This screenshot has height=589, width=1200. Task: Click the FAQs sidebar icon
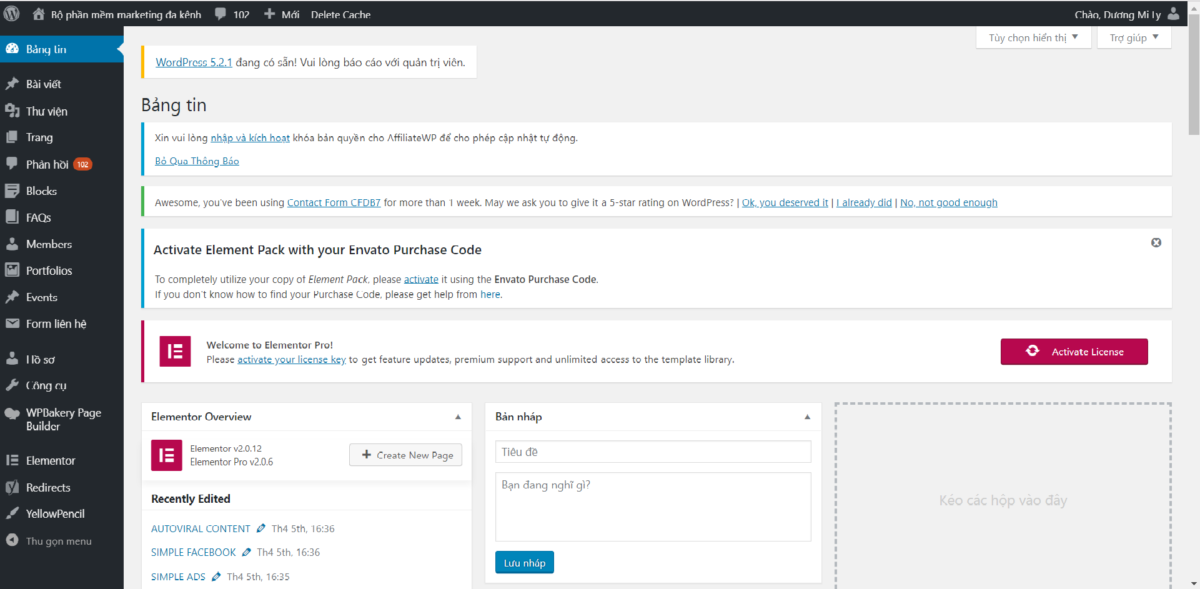tap(12, 217)
